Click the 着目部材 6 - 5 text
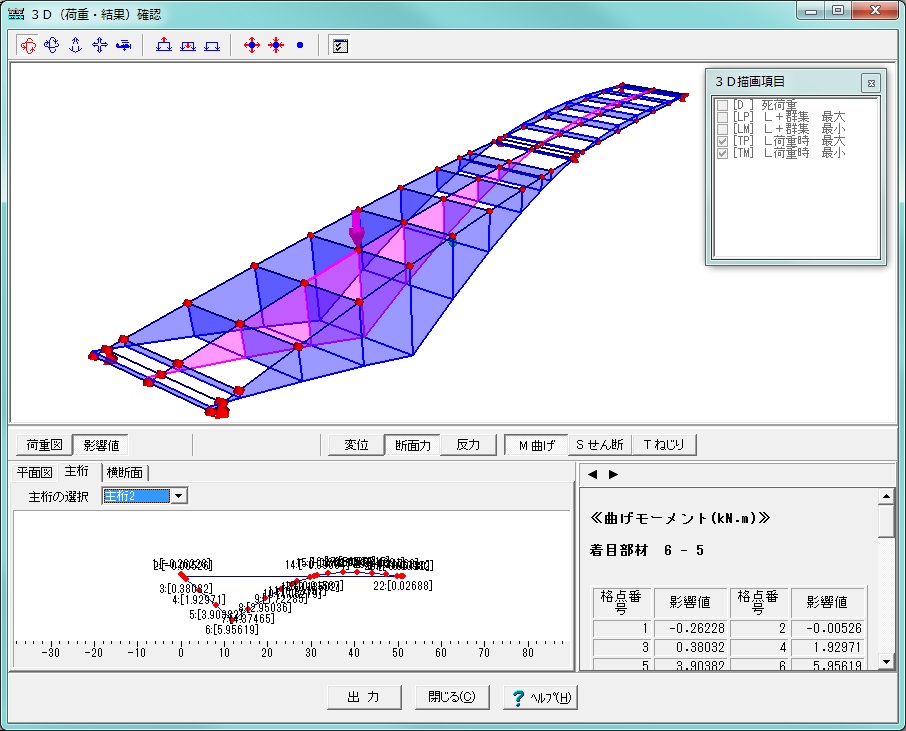 647,550
